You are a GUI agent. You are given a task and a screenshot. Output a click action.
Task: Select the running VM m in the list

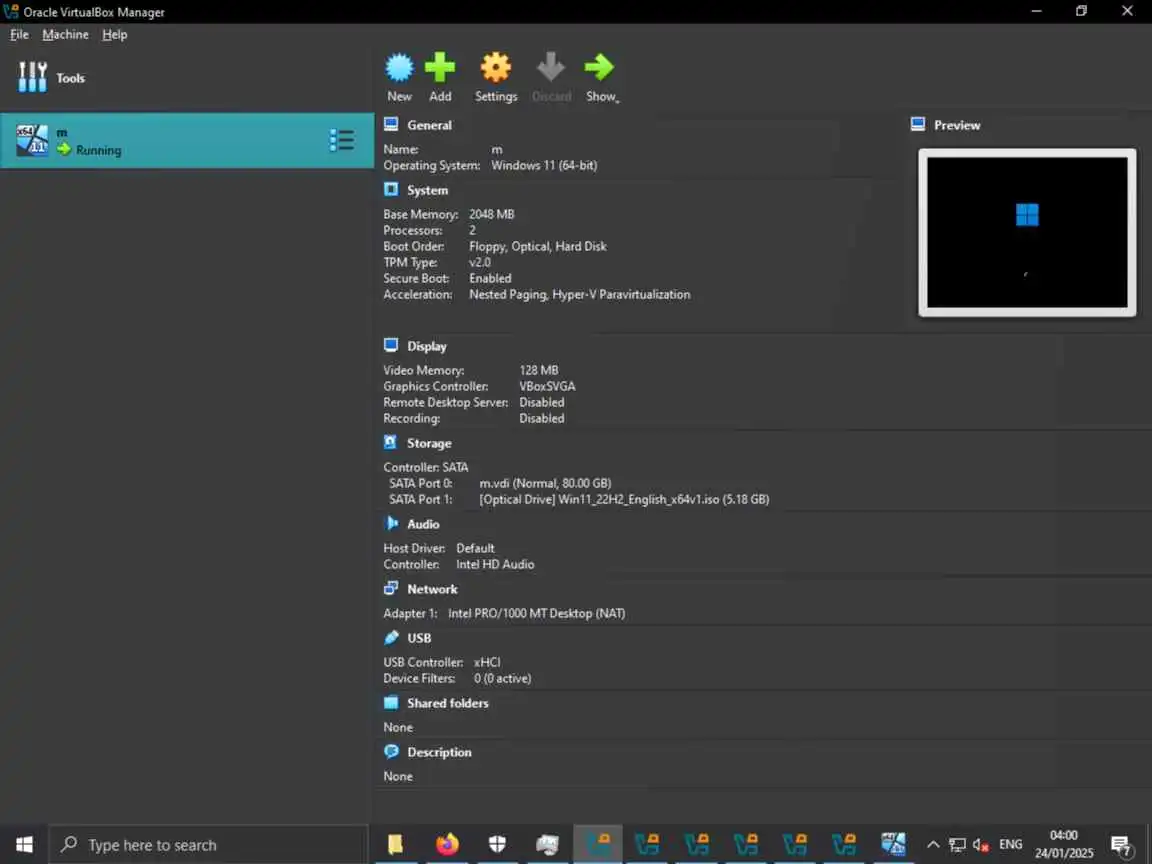[187, 140]
